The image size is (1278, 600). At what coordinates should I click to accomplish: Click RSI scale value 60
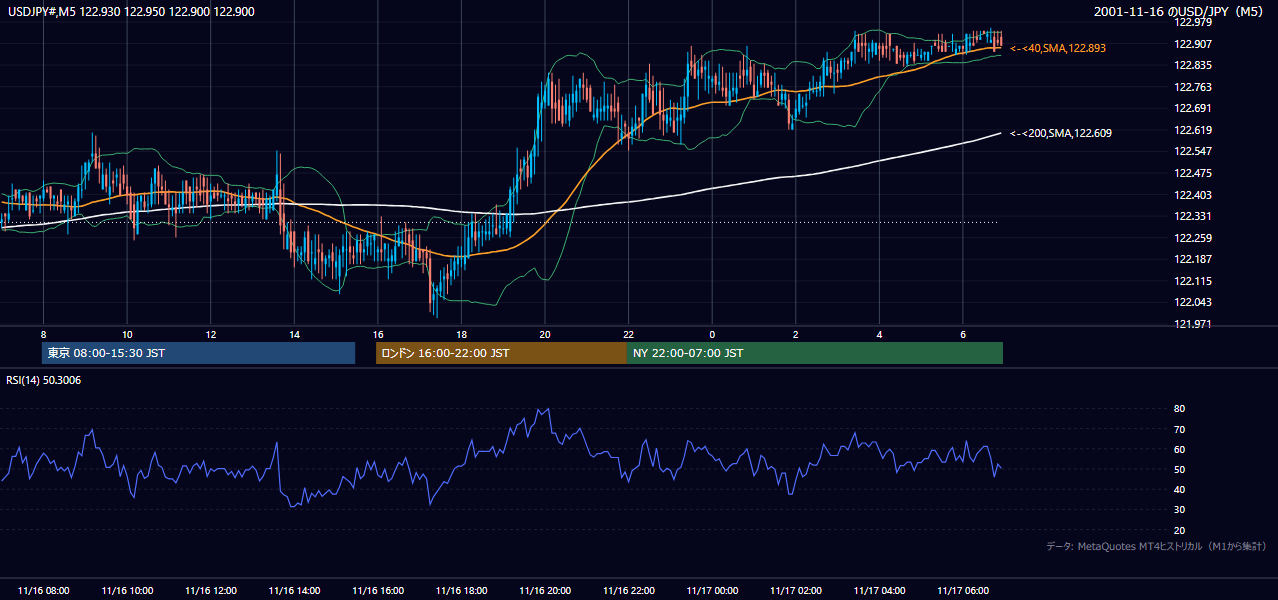click(1179, 449)
